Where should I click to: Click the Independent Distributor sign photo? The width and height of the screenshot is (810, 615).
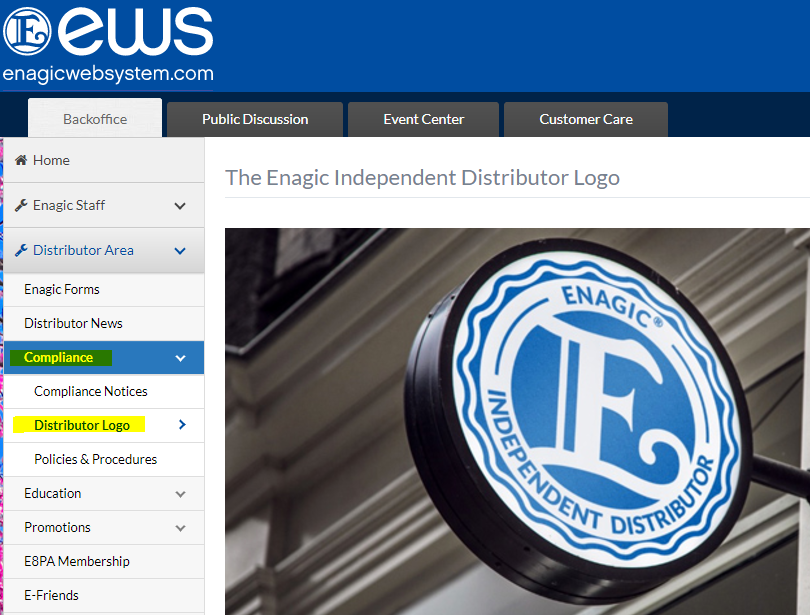517,421
